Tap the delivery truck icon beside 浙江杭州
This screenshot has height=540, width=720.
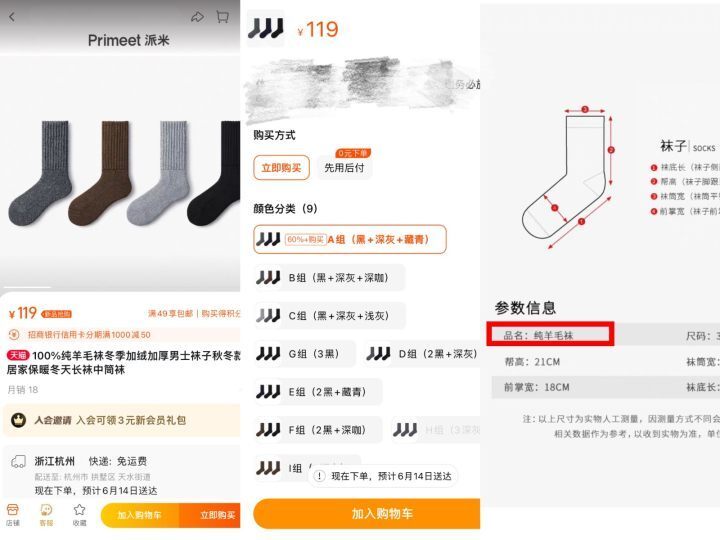(18, 461)
